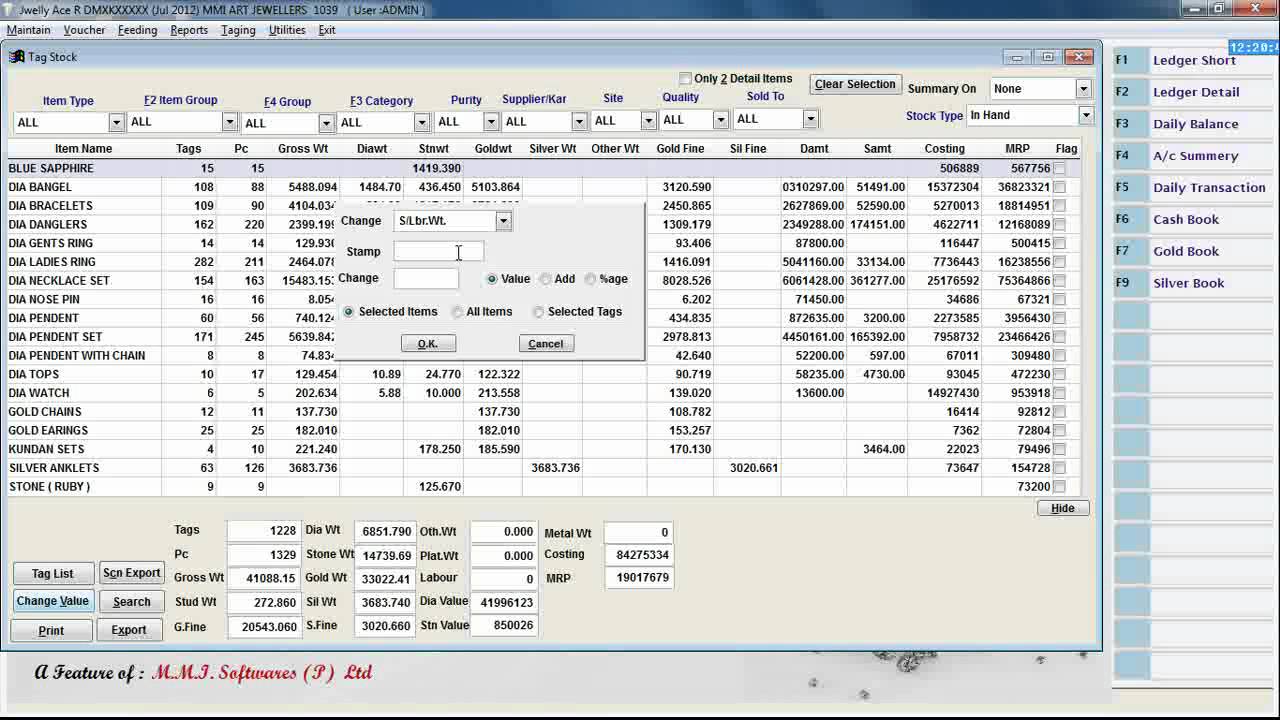1280x720 pixels.
Task: Choose the All Items radio option
Action: pos(457,312)
